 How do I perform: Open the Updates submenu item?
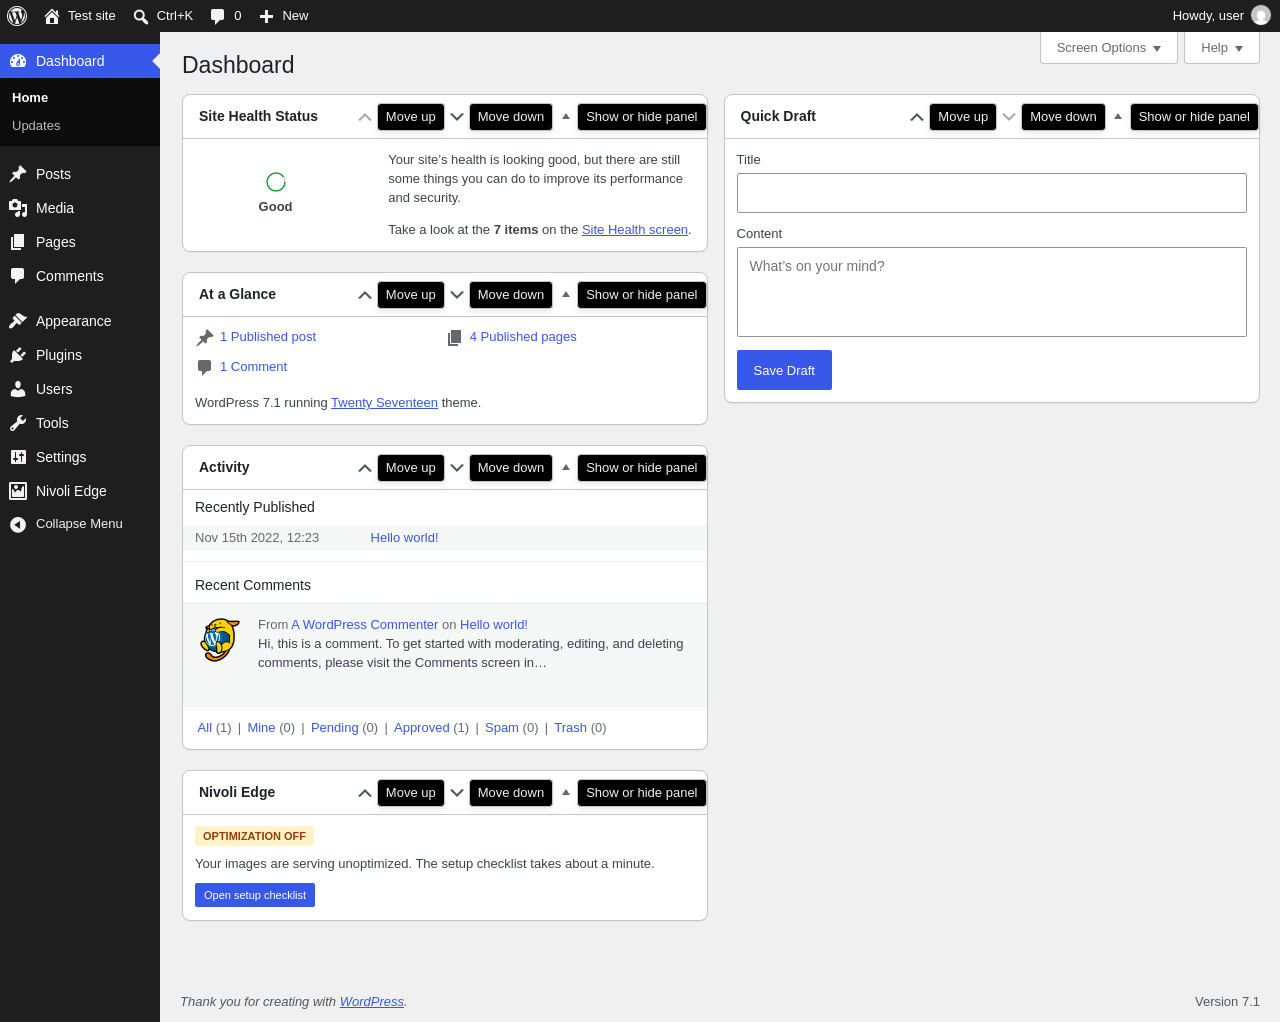[36, 126]
